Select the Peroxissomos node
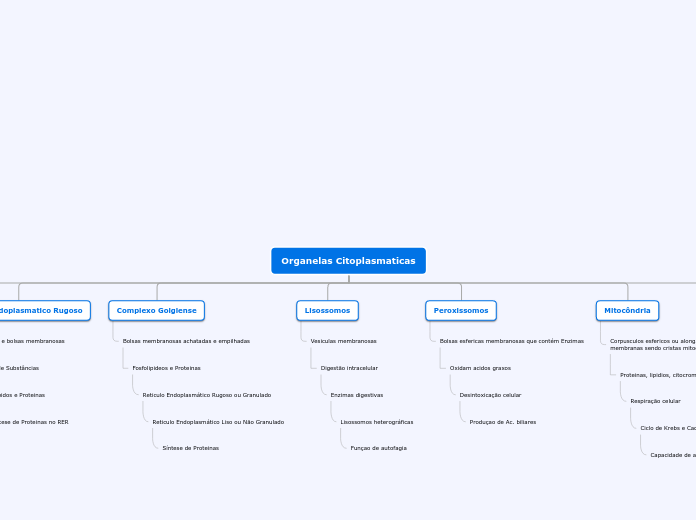Image resolution: width=696 pixels, height=520 pixels. click(x=461, y=310)
